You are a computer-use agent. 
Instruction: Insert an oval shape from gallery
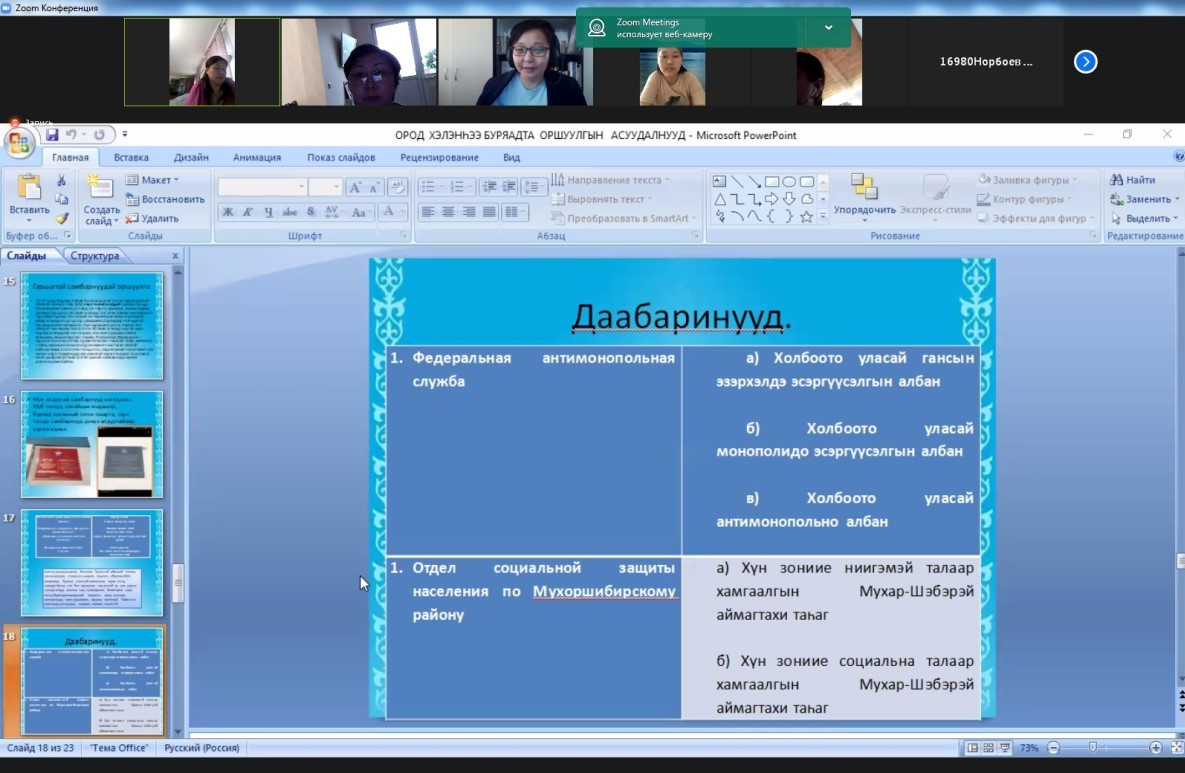tap(789, 181)
